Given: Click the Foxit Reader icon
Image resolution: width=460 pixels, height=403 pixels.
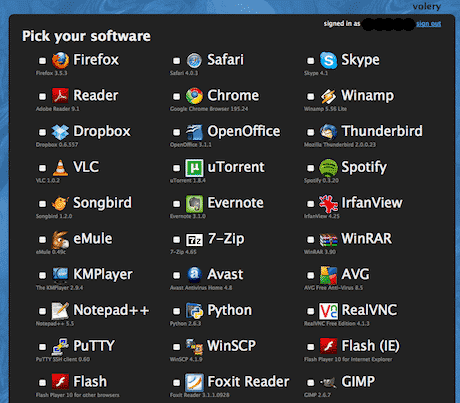Looking at the screenshot, I should click(x=194, y=382).
